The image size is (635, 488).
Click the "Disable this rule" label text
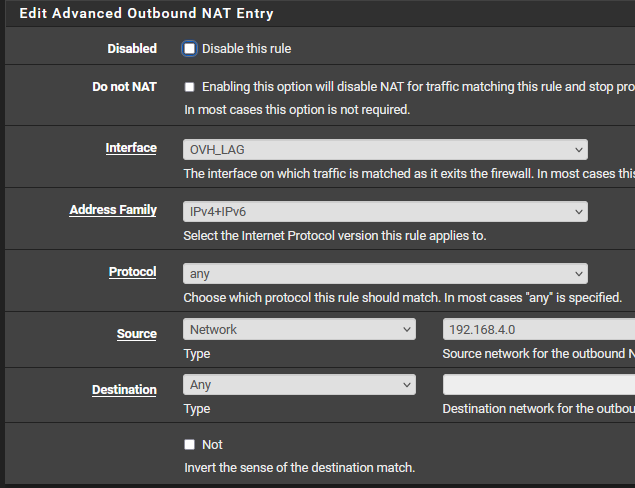(247, 48)
